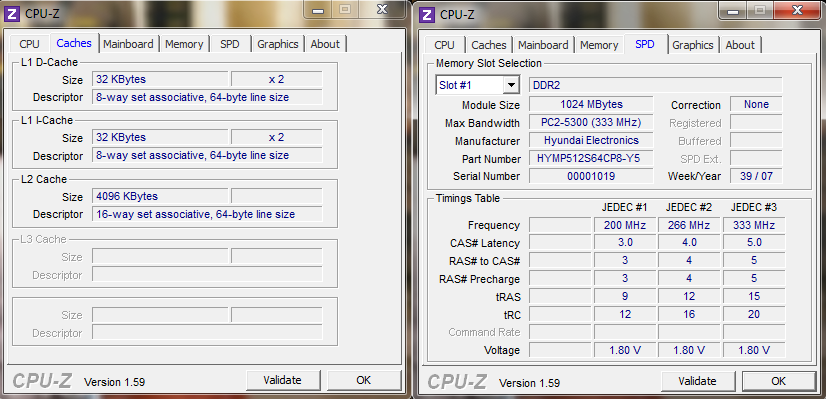Show the About tab in the right window

pos(740,45)
